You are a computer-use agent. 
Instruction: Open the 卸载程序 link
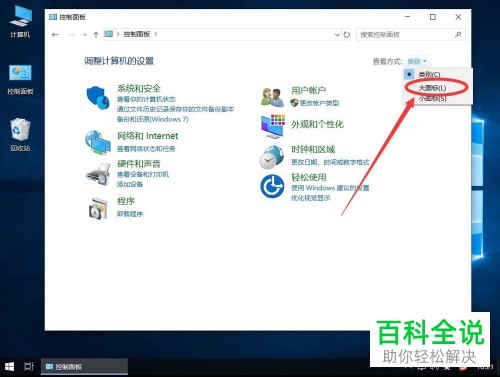pyautogui.click(x=130, y=214)
